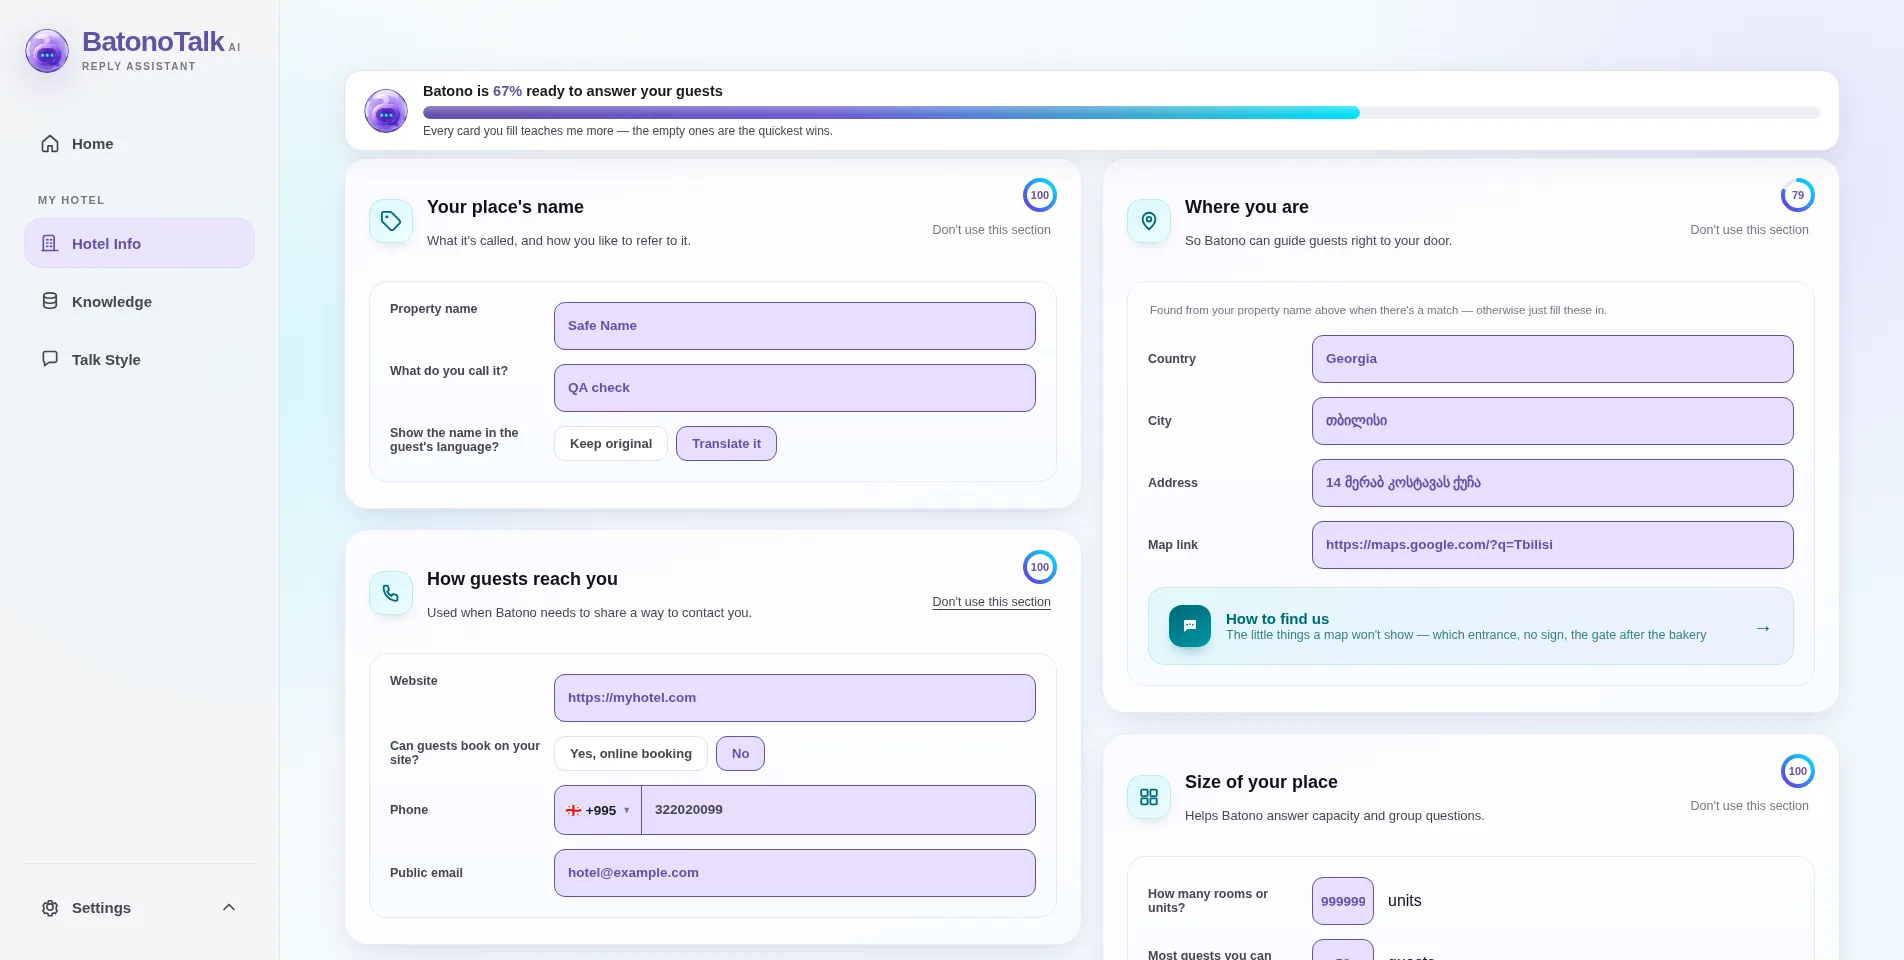This screenshot has height=960, width=1904.
Task: Click the 100 score ring on How guests reach you
Action: 1040,567
